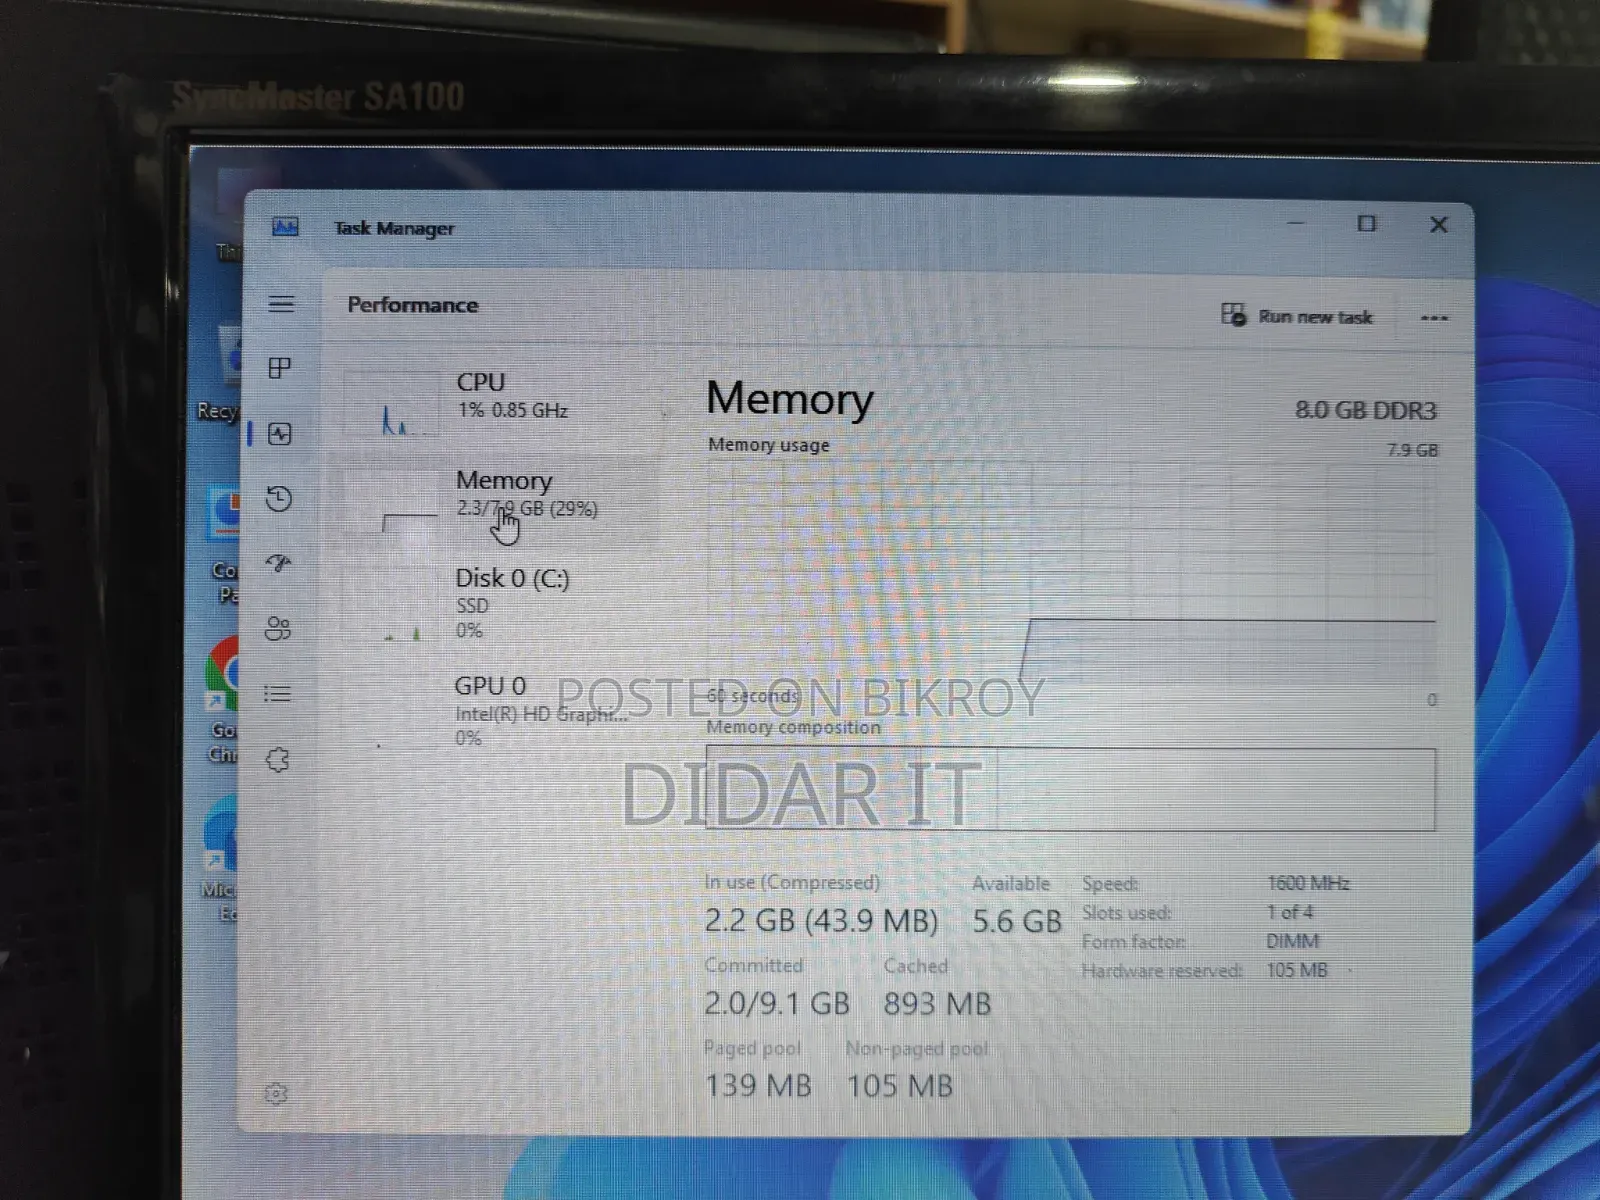Click the memory usage graph area
The image size is (1600, 1200).
(x=1071, y=572)
